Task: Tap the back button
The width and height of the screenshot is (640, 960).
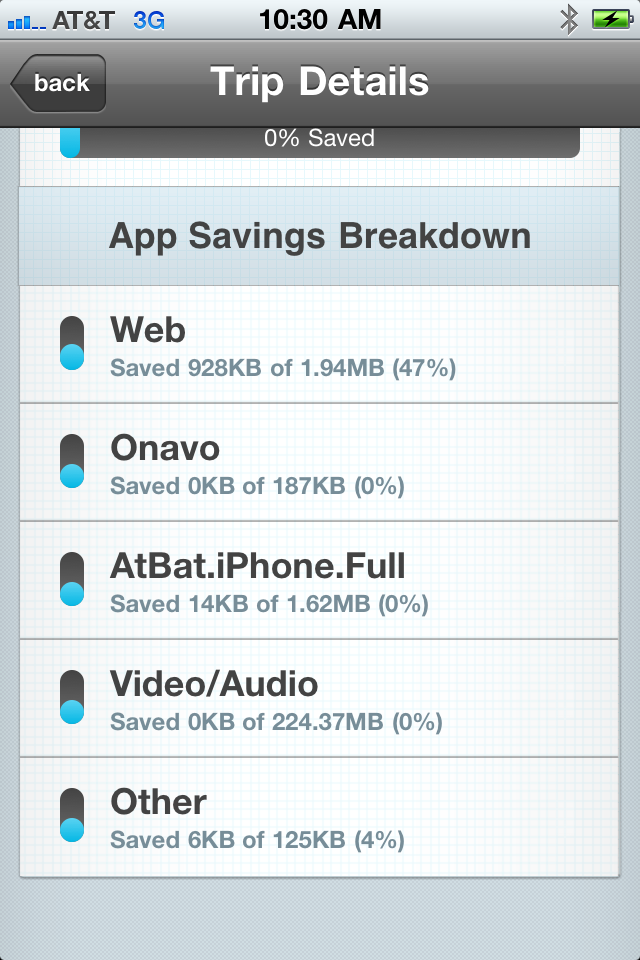Action: click(58, 84)
